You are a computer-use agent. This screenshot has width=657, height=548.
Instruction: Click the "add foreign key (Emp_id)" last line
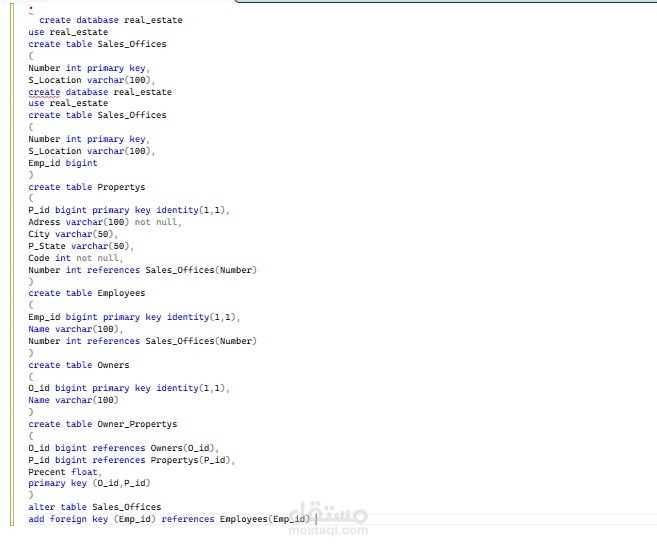pyautogui.click(x=169, y=519)
